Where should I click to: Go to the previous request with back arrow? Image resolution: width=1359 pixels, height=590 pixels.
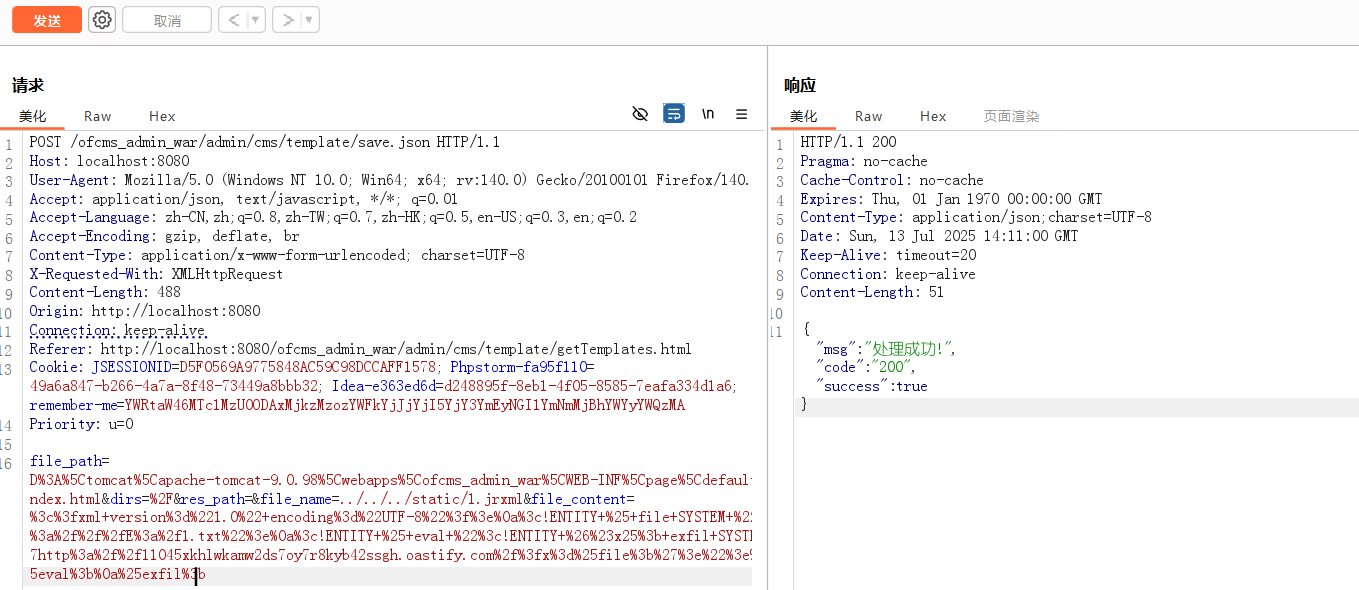click(232, 20)
